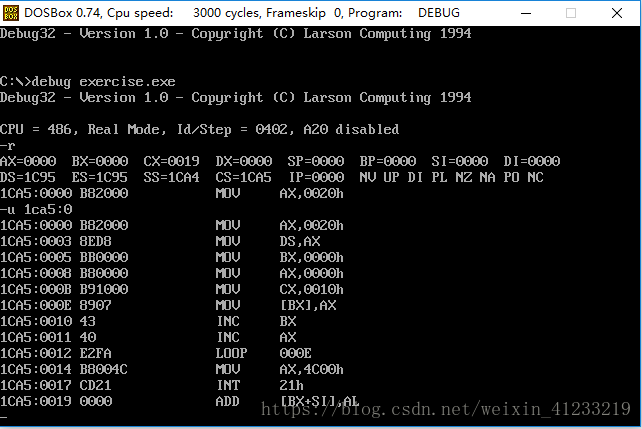
Task: Click operand CX,0010h
Action: point(312,289)
